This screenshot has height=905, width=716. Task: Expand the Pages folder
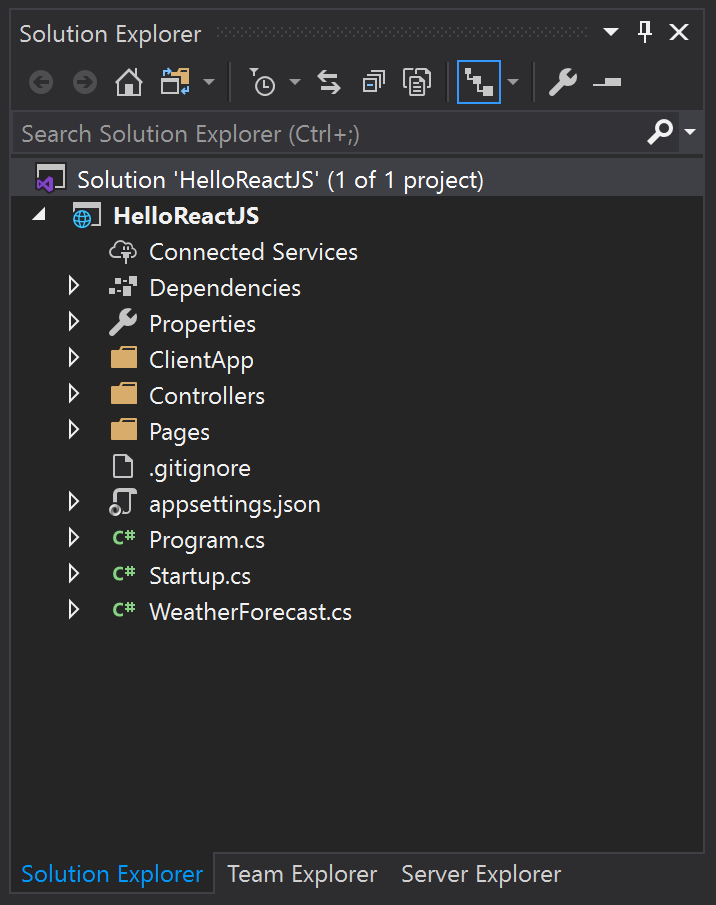pyautogui.click(x=73, y=429)
